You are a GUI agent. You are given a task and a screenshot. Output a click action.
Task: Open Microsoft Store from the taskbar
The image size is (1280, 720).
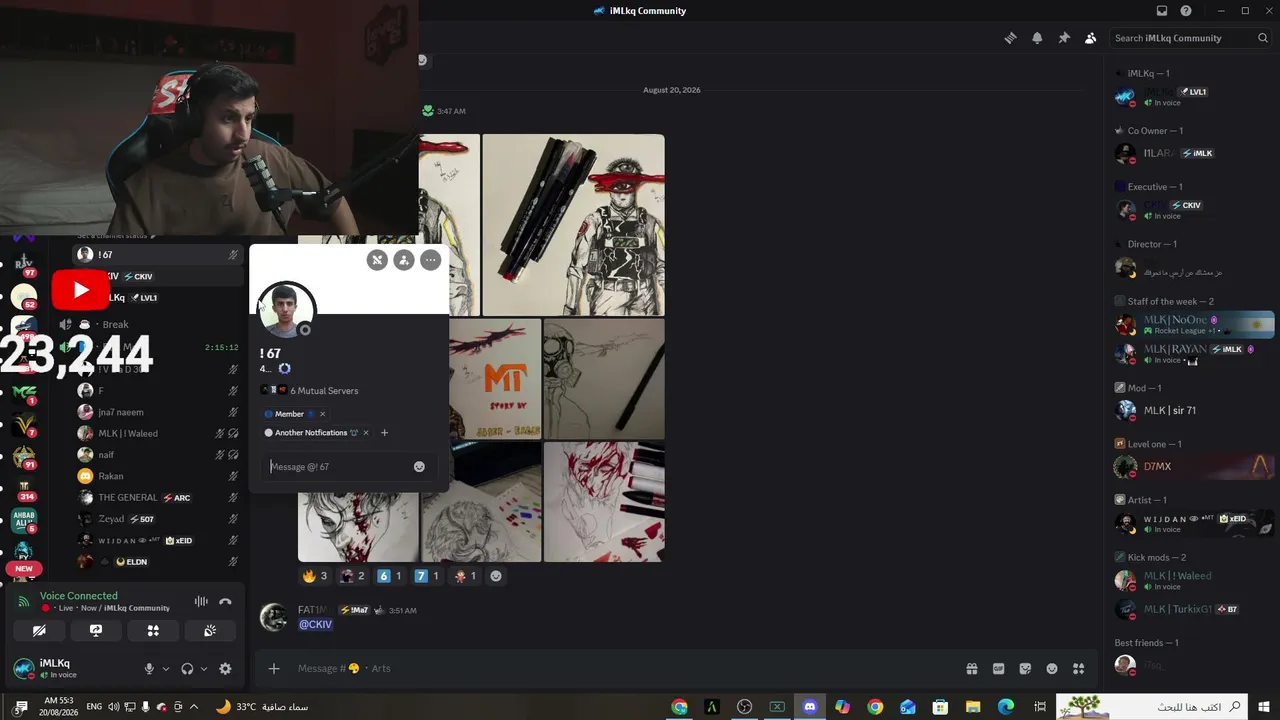pos(940,707)
